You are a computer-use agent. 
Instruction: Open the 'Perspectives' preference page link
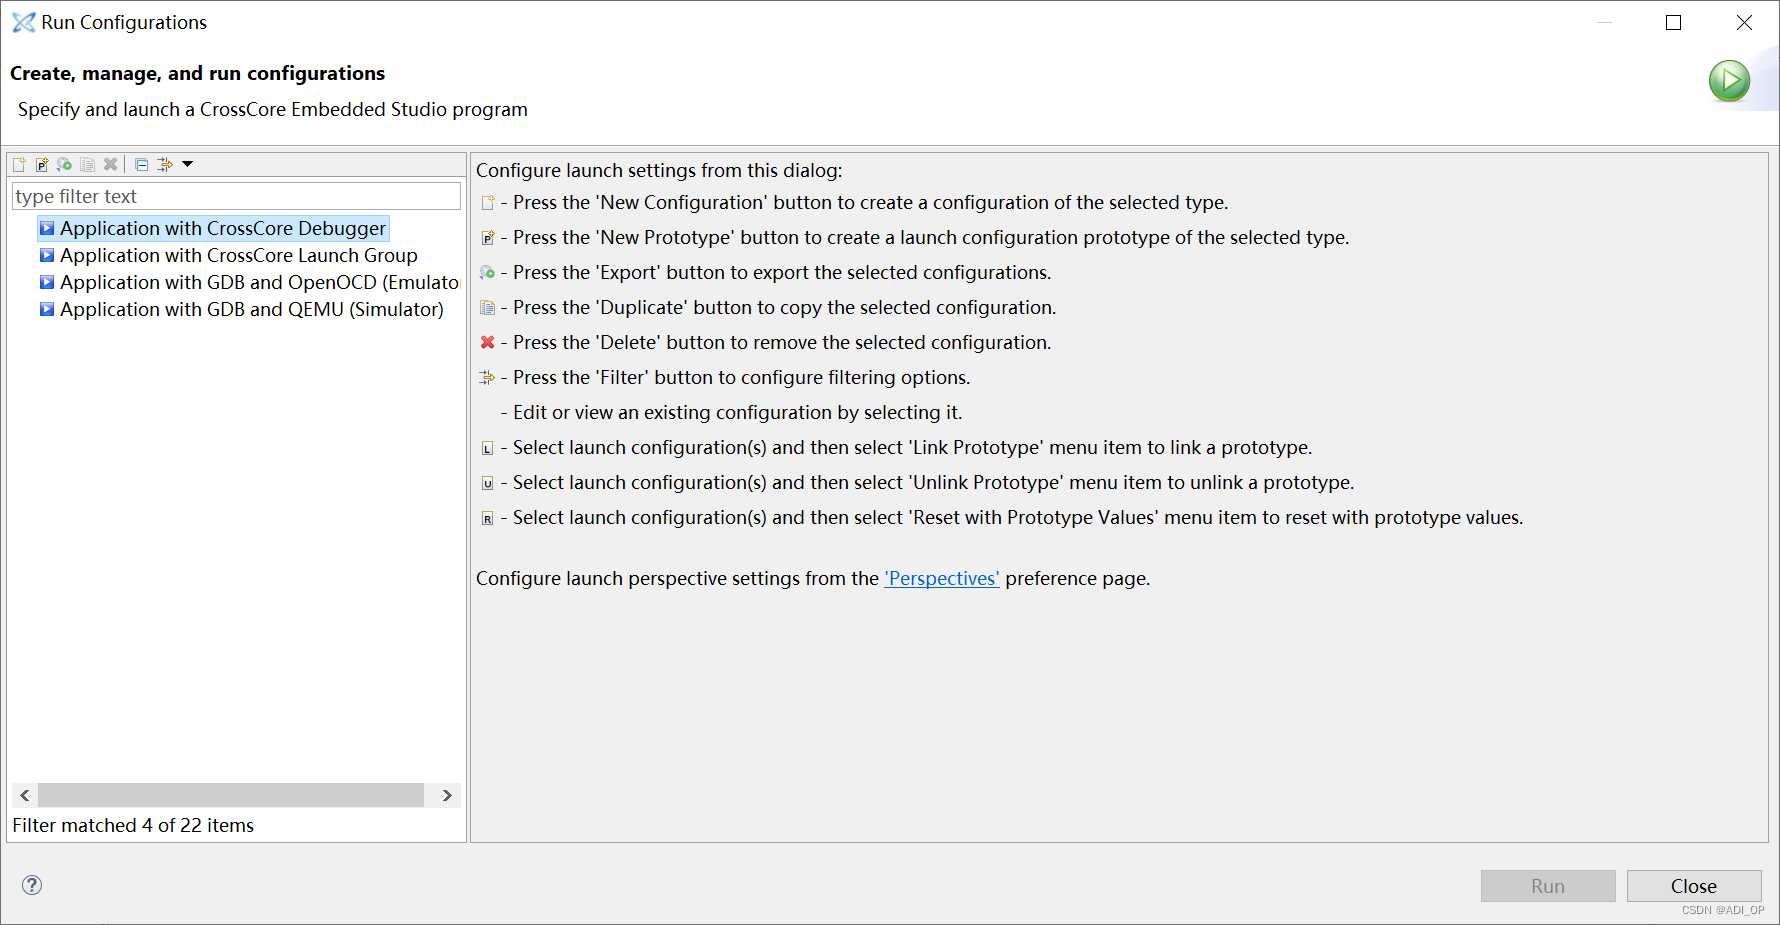tap(942, 578)
